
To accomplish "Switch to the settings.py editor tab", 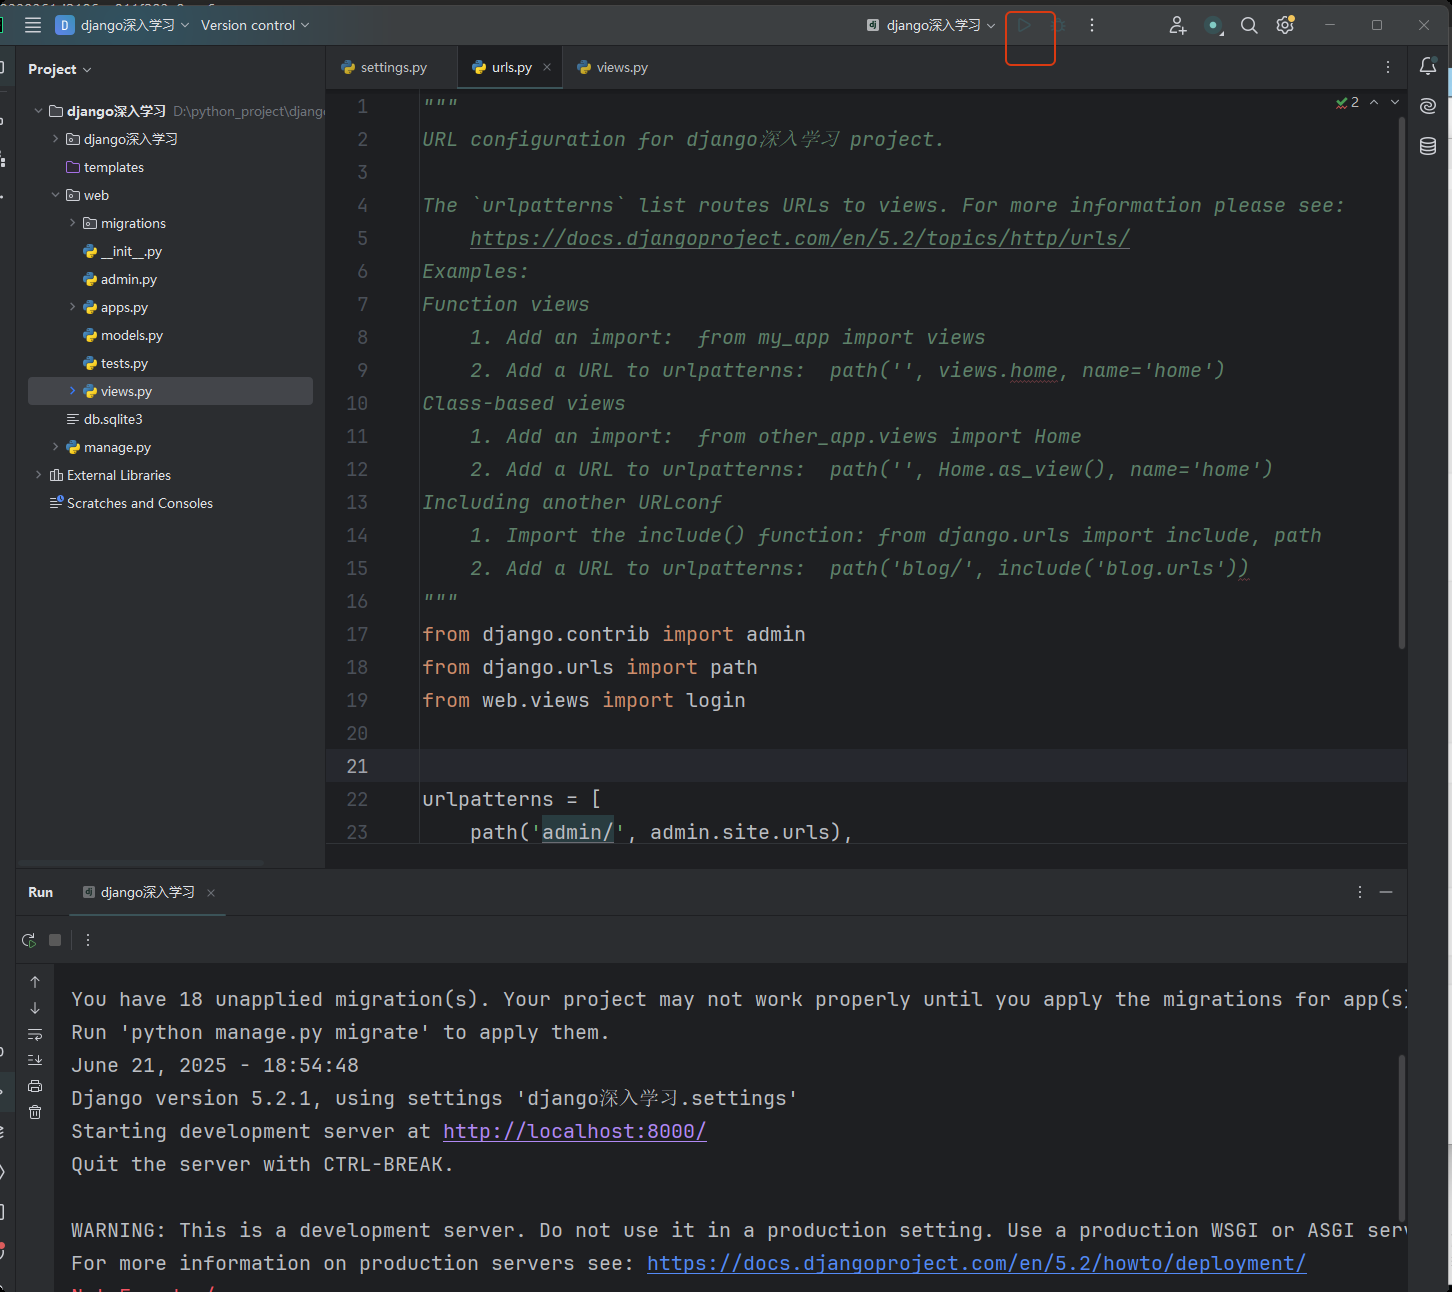I will click(x=393, y=68).
